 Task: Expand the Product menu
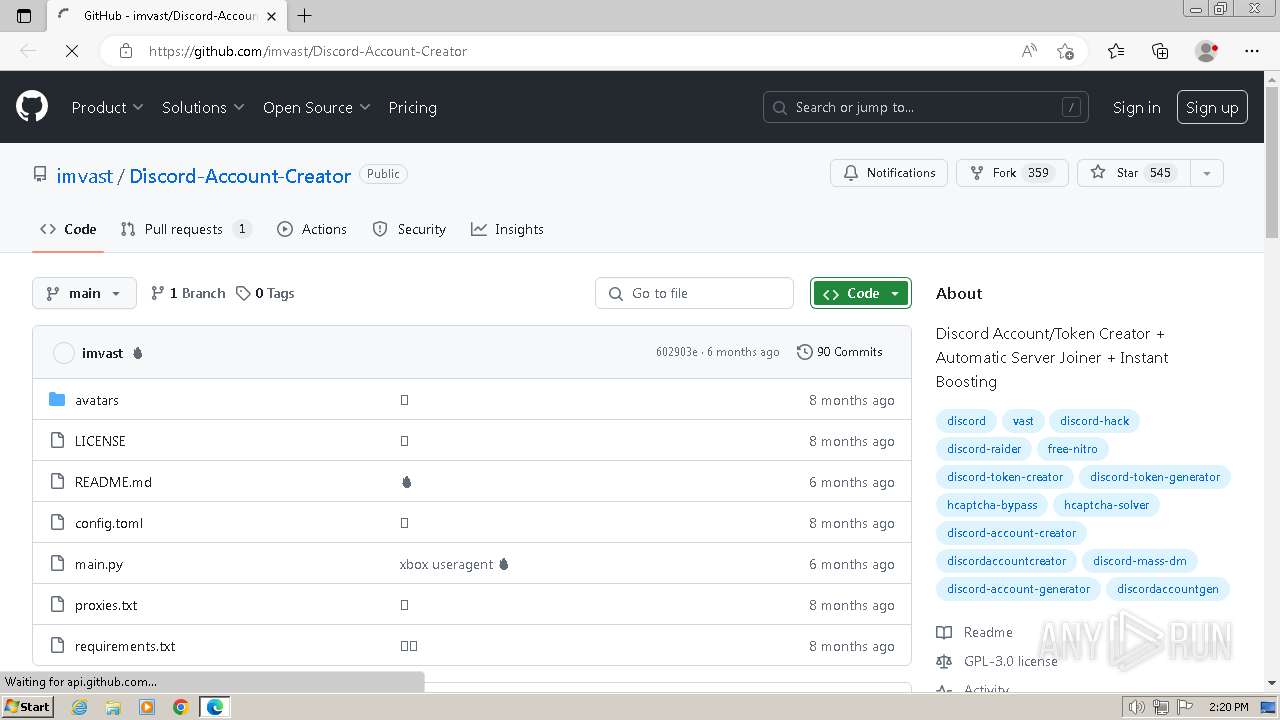[107, 107]
